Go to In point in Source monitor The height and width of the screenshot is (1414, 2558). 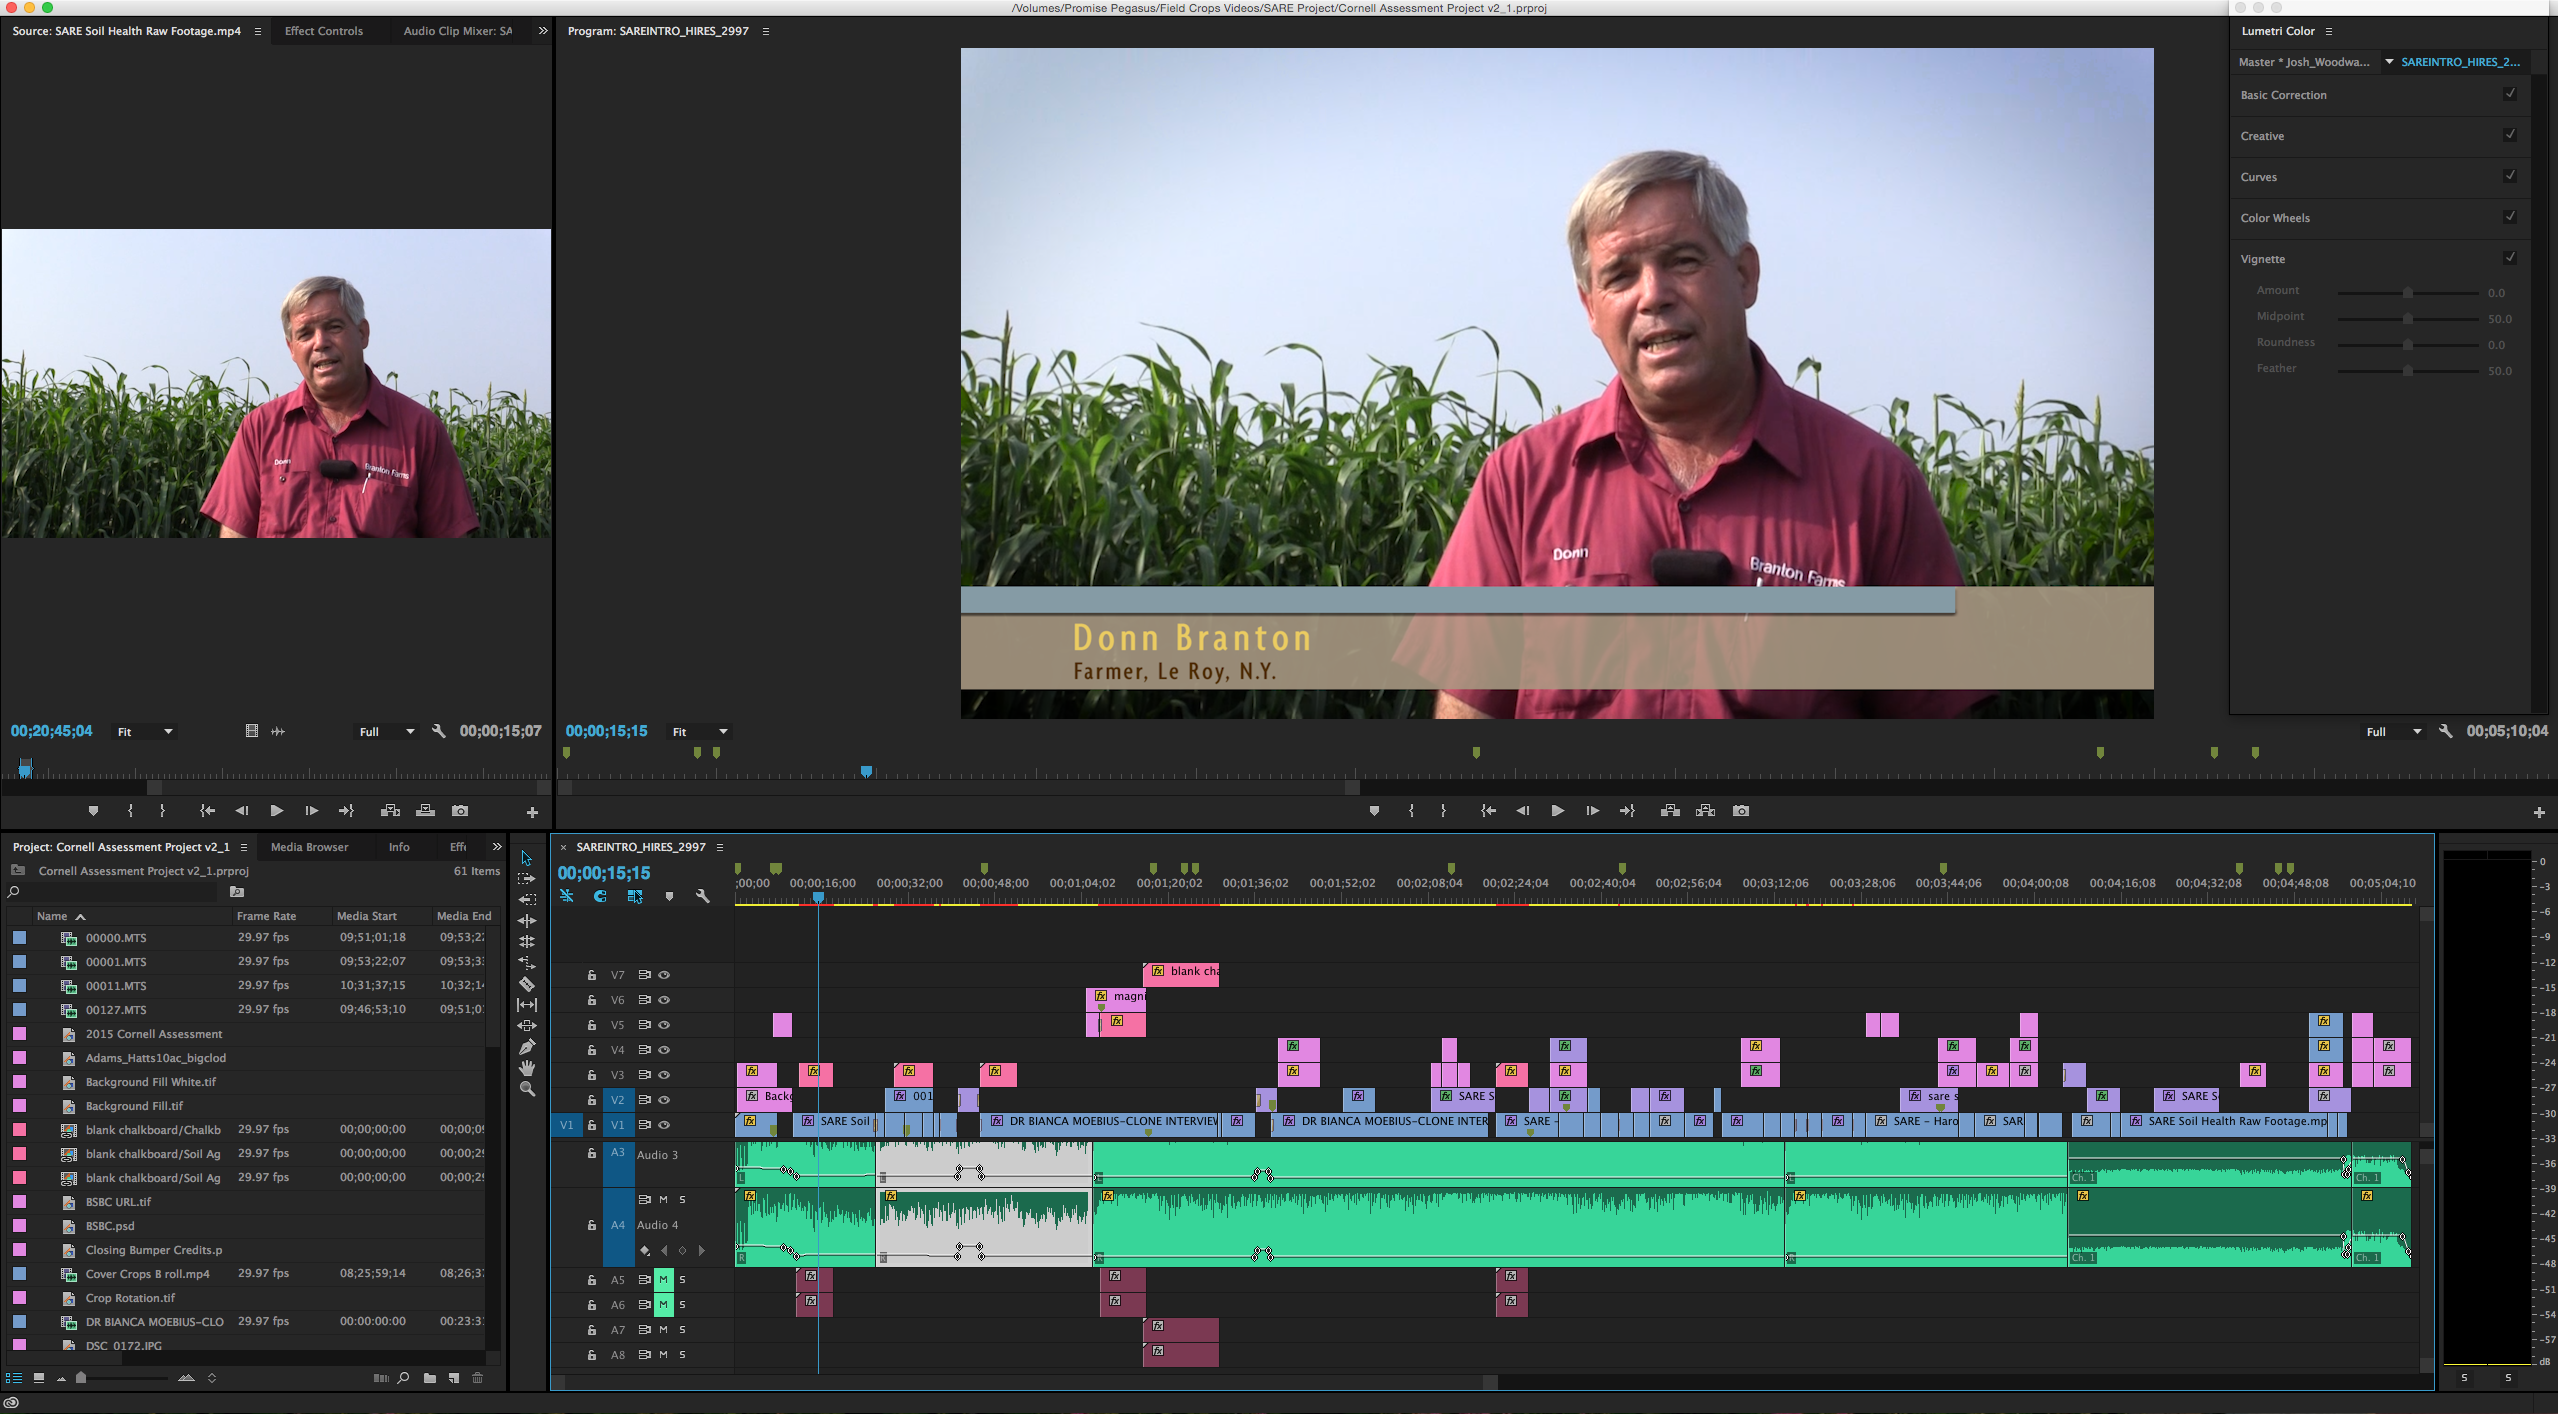pyautogui.click(x=207, y=811)
